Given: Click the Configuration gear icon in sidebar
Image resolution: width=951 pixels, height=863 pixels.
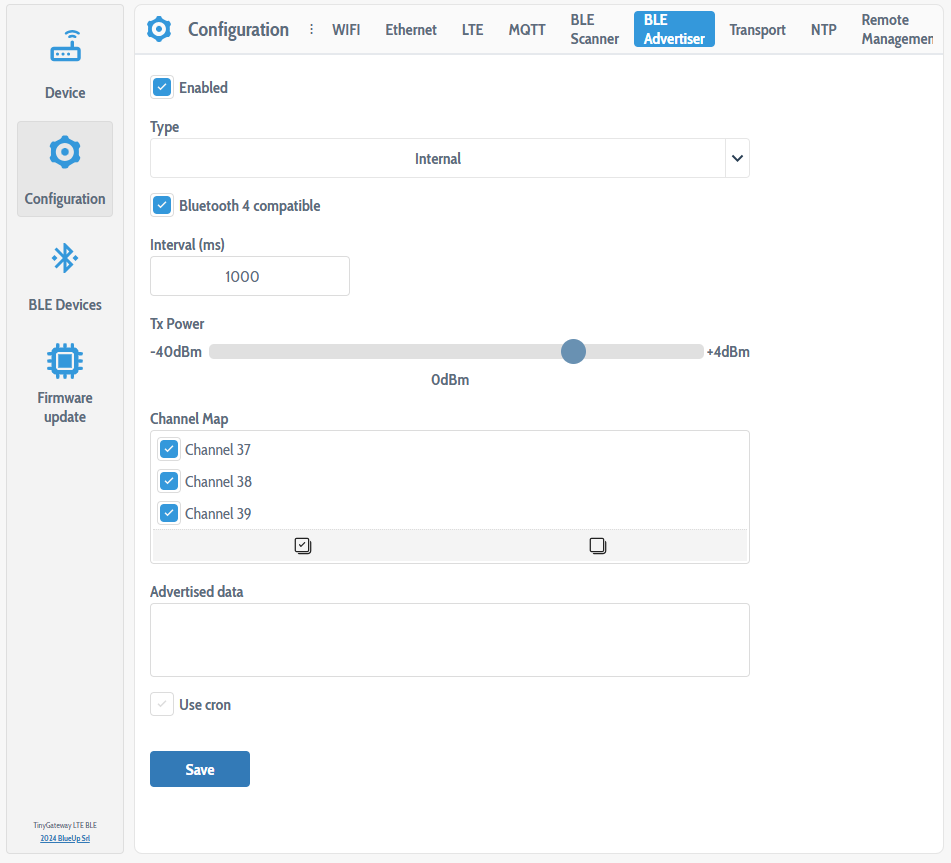Looking at the screenshot, I should [x=65, y=153].
